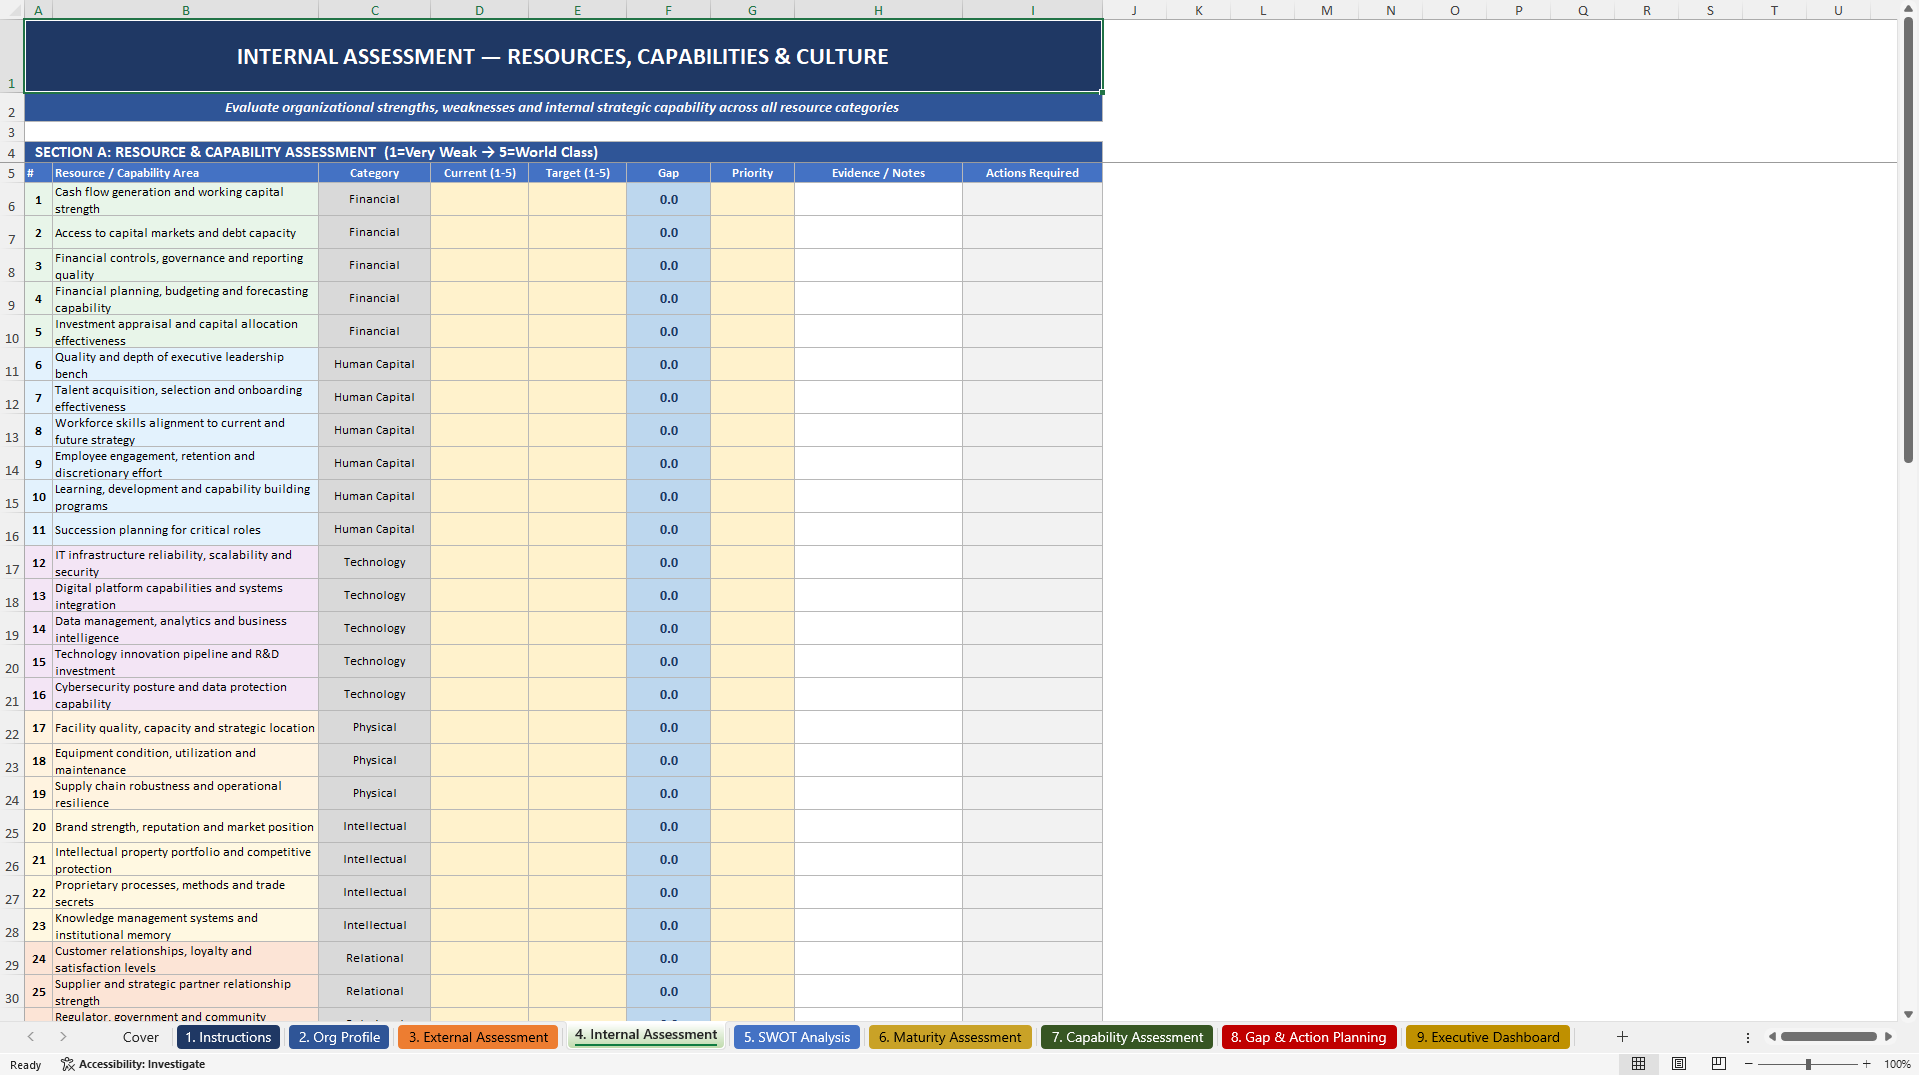
Task: Open the 3. External Assessment tab
Action: pos(478,1037)
